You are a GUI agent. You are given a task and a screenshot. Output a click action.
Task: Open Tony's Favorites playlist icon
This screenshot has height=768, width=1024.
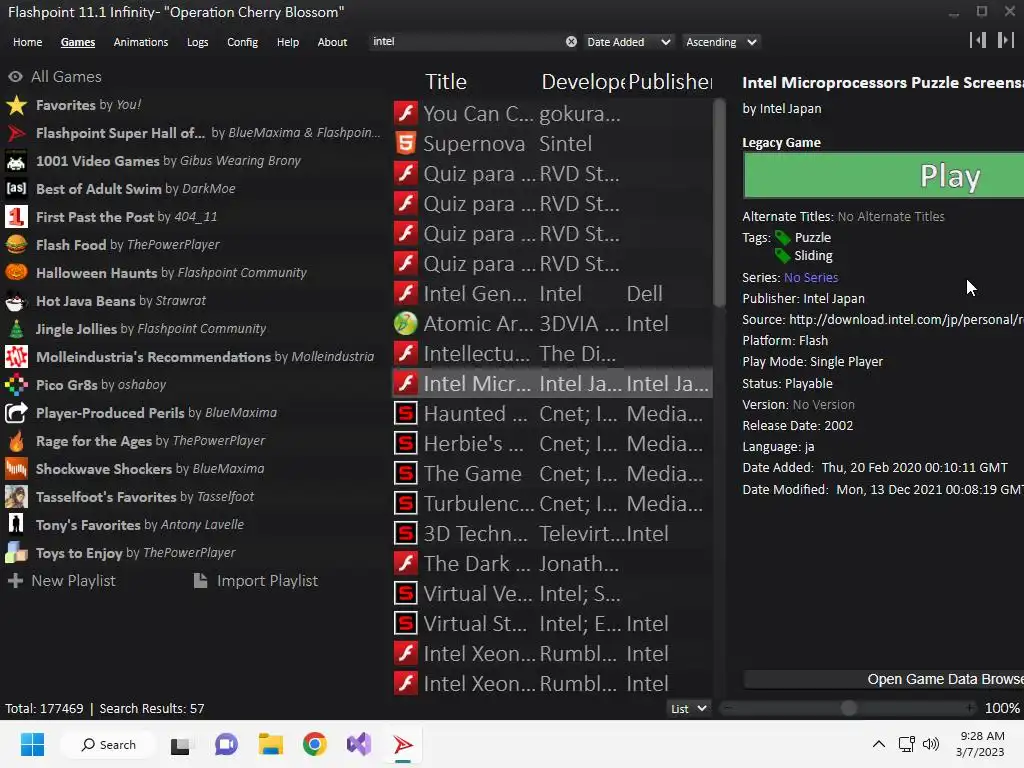click(16, 524)
